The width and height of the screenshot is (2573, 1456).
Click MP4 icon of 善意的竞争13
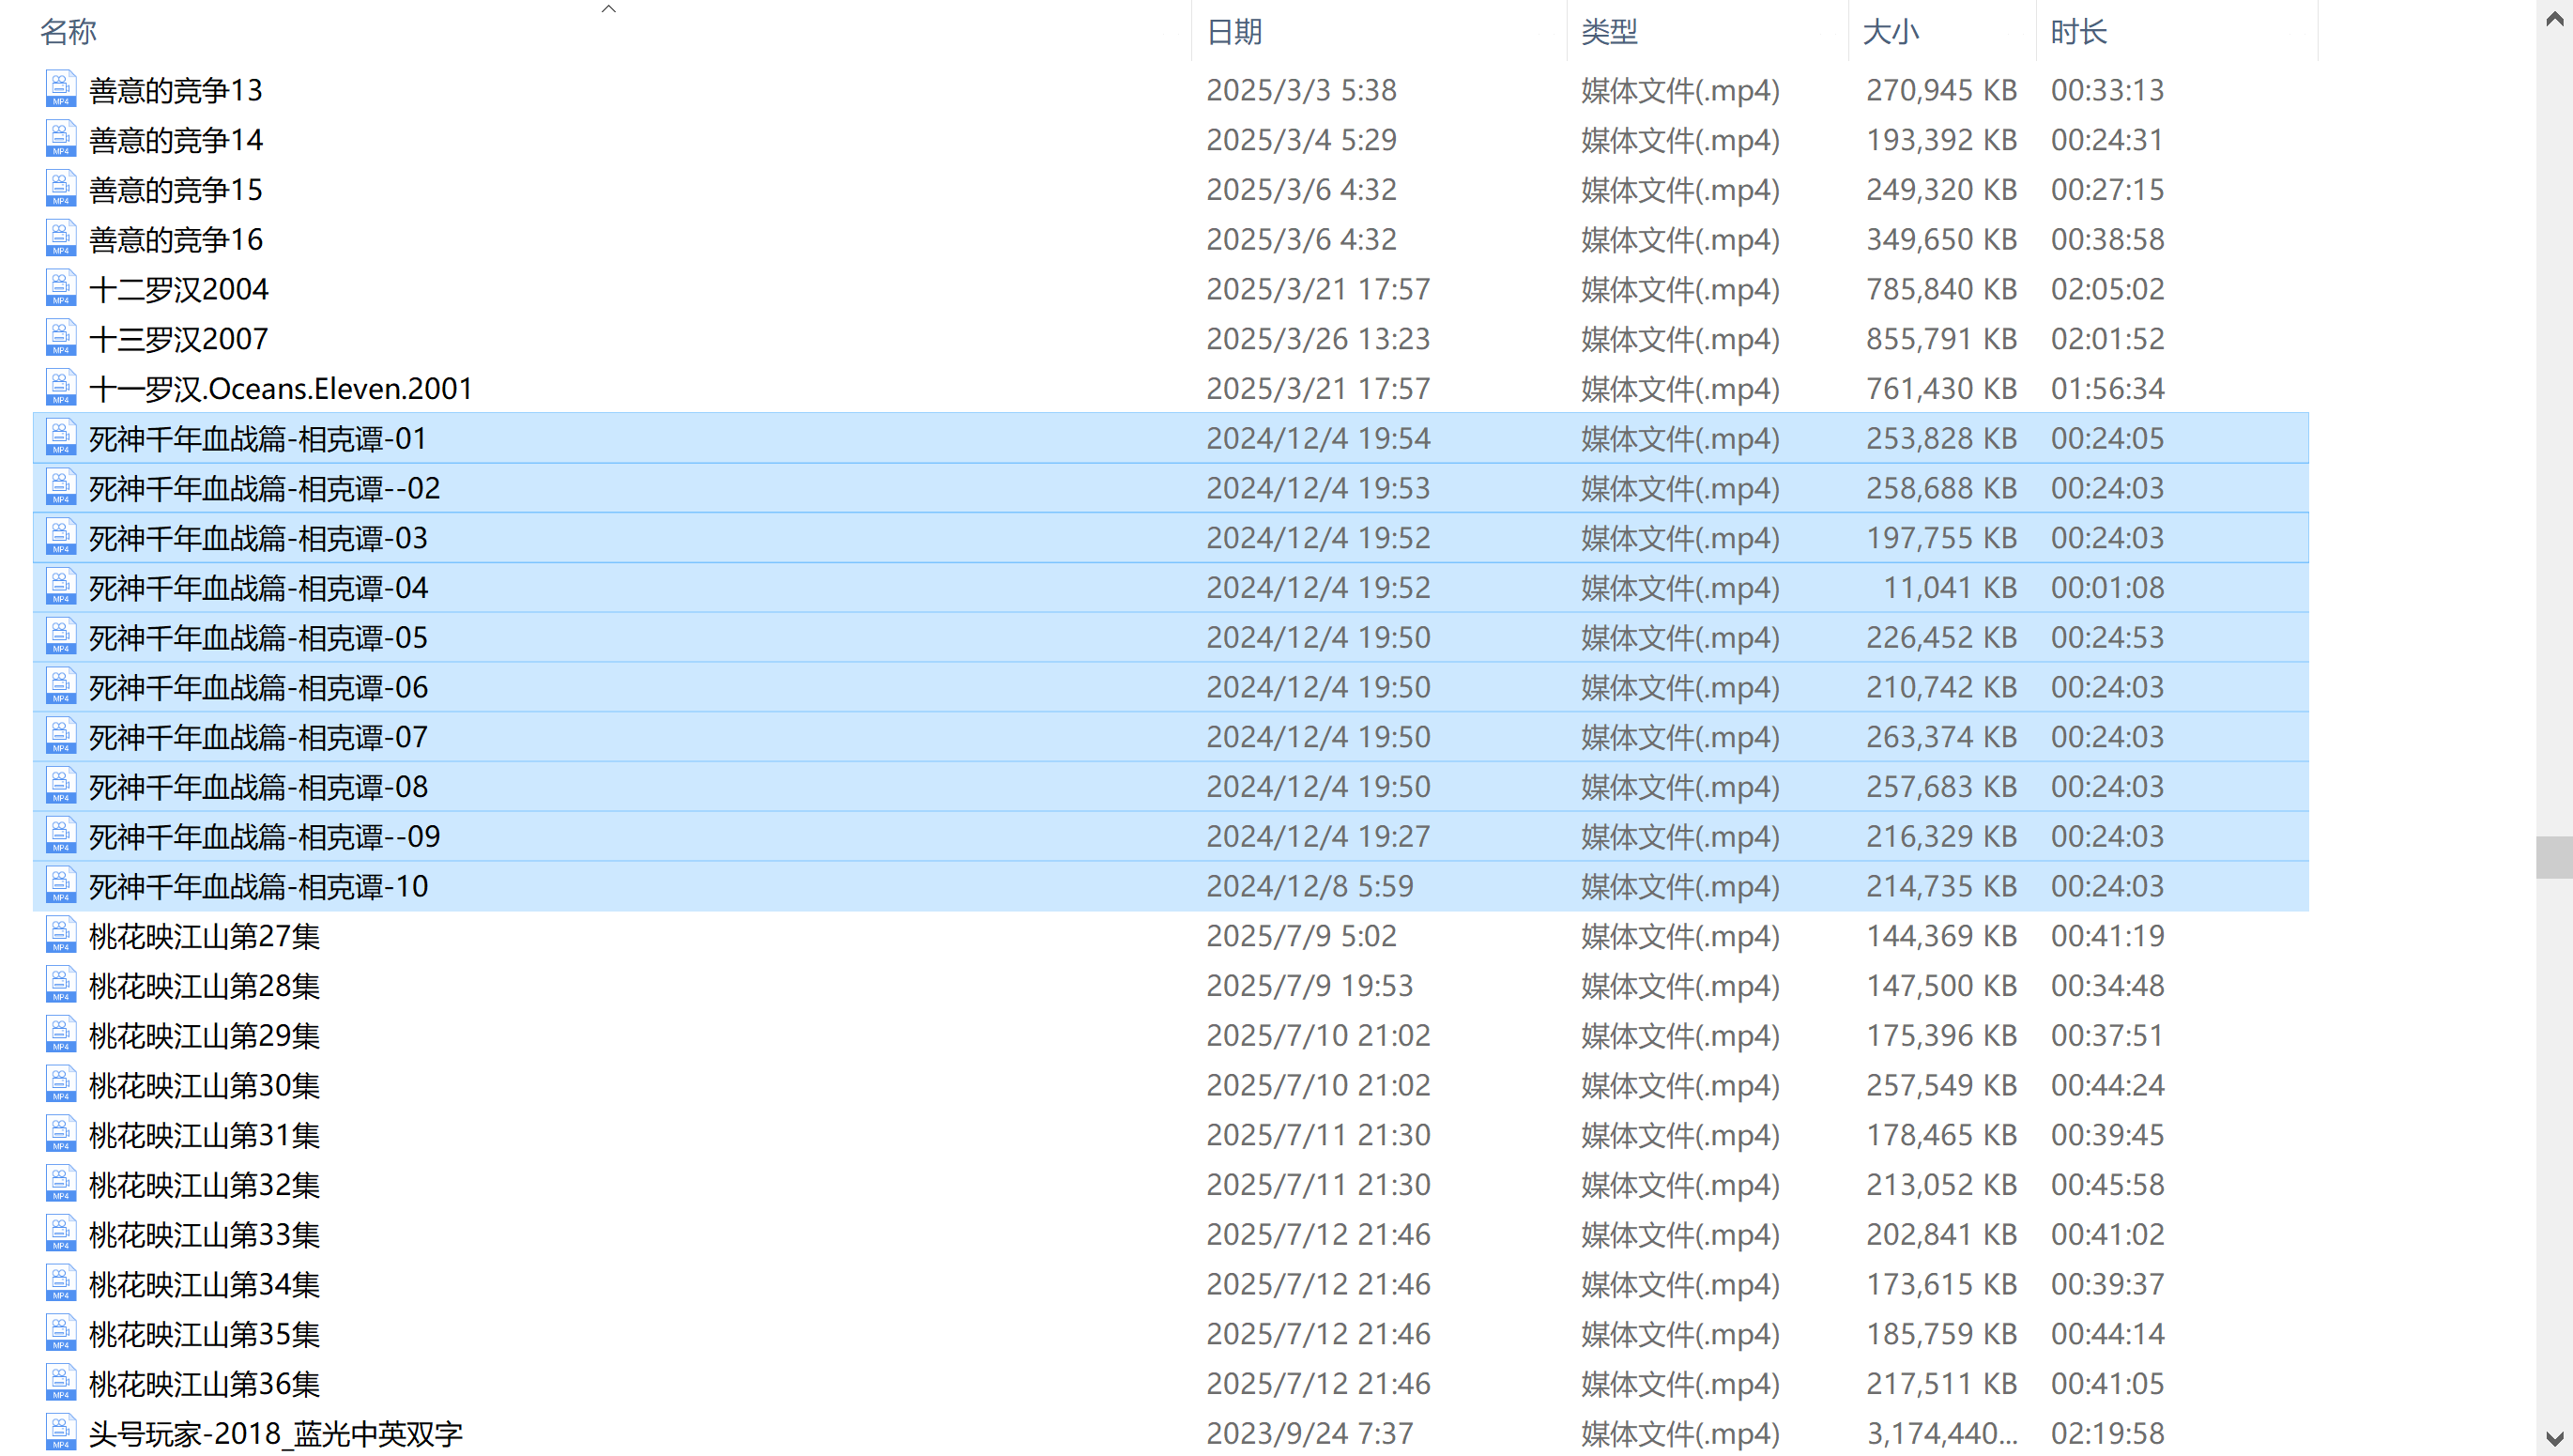point(60,89)
